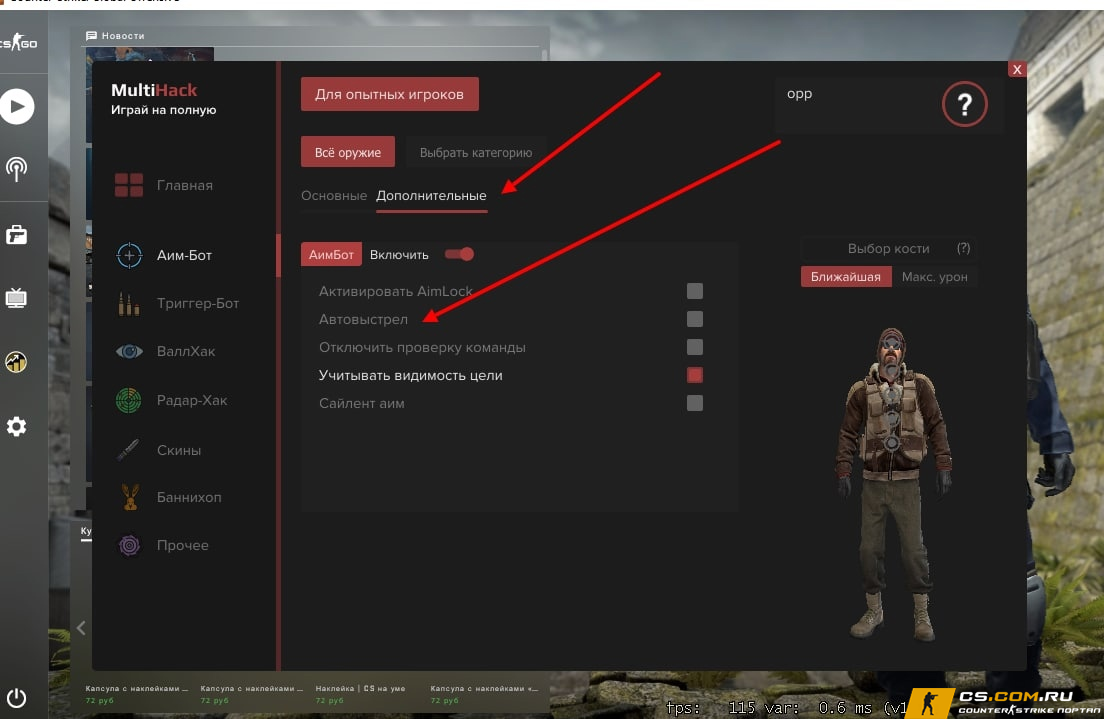Switch to the Основные tab

[334, 196]
